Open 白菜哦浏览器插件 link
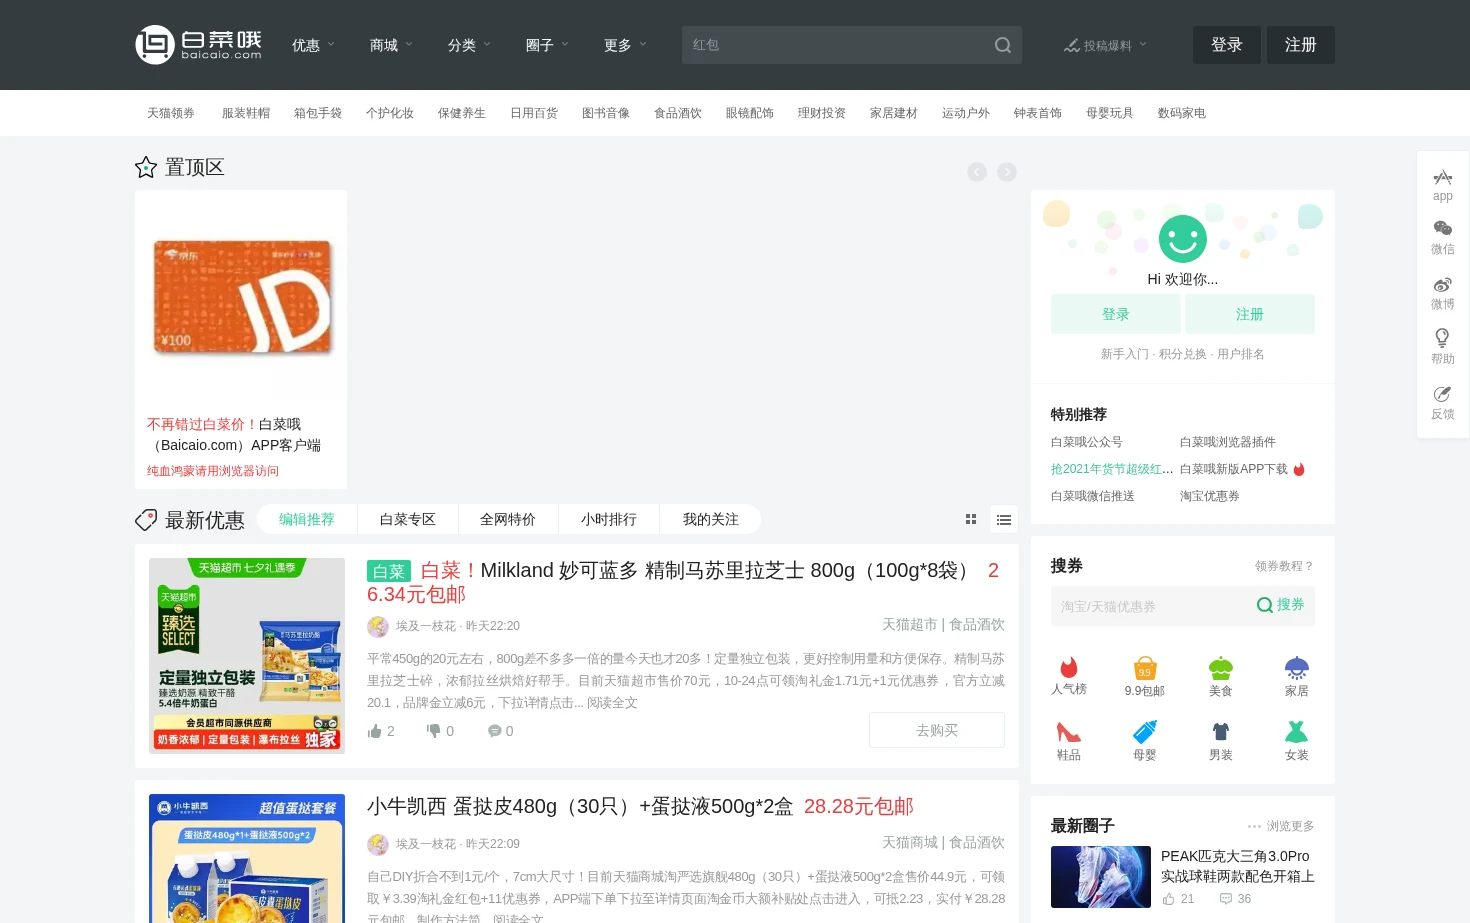The height and width of the screenshot is (923, 1470). click(x=1228, y=442)
